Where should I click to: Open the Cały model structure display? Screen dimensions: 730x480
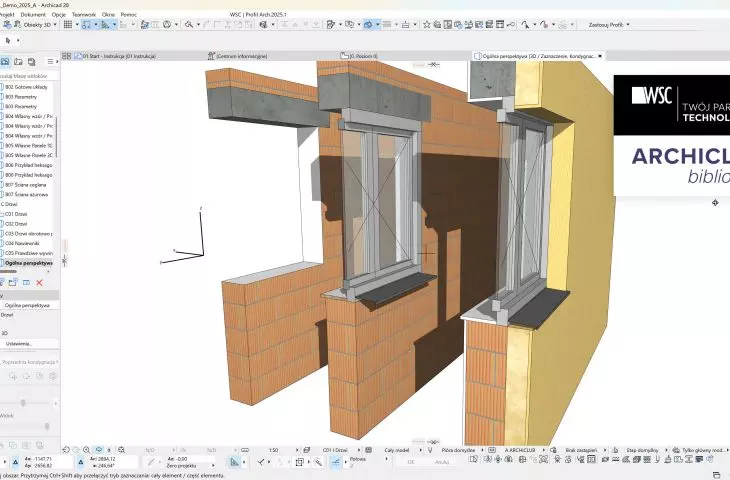[398, 450]
